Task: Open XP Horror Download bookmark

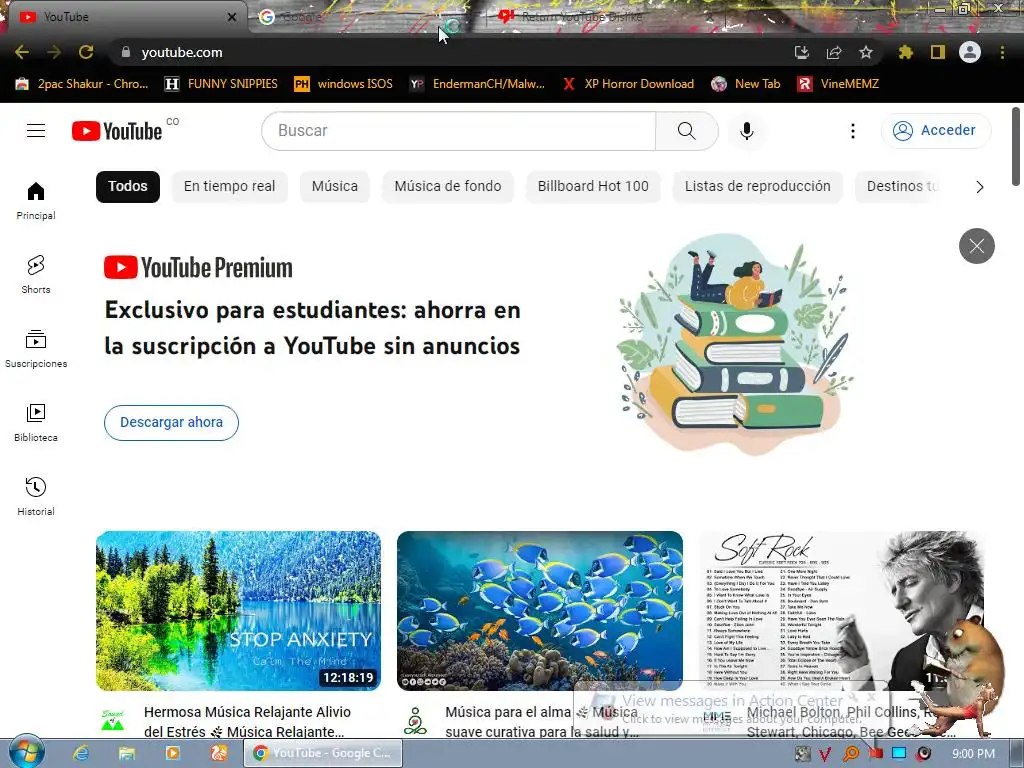Action: point(628,84)
